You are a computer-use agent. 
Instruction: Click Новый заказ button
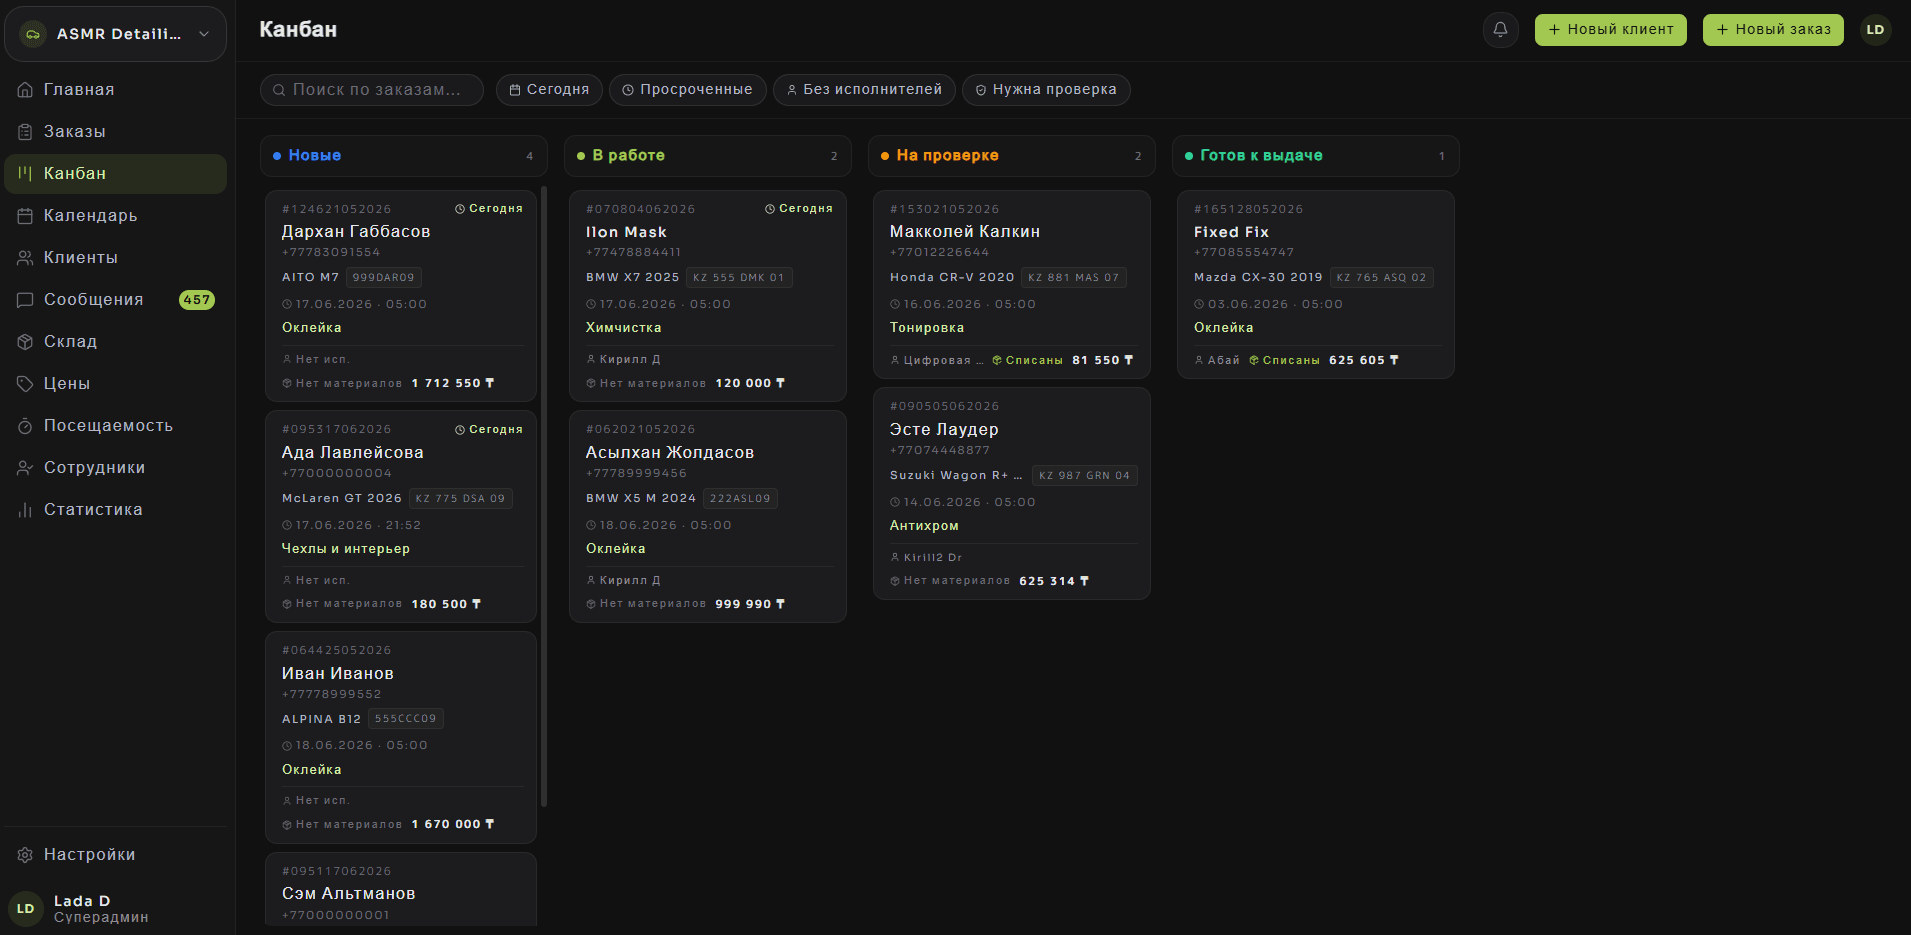[x=1773, y=30]
